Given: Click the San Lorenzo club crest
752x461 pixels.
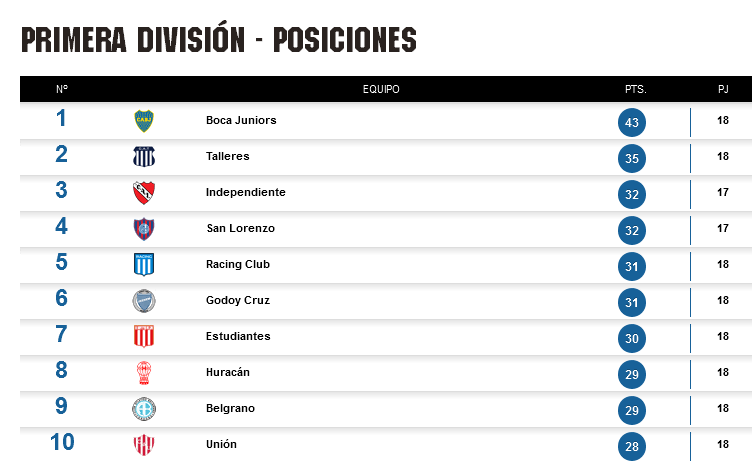Looking at the screenshot, I should pyautogui.click(x=144, y=229).
